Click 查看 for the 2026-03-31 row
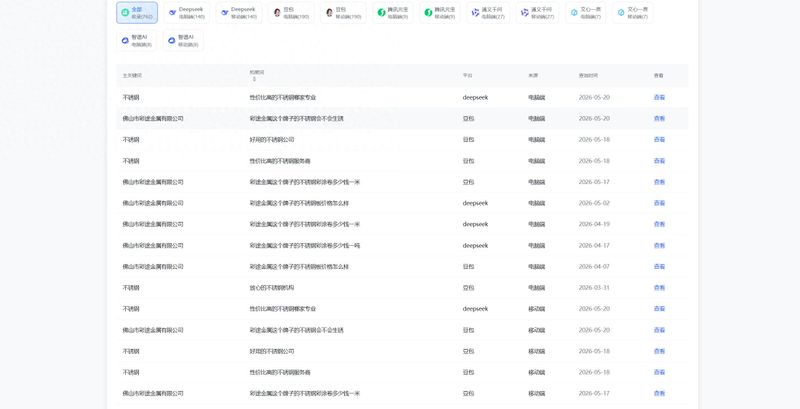 pyautogui.click(x=659, y=288)
